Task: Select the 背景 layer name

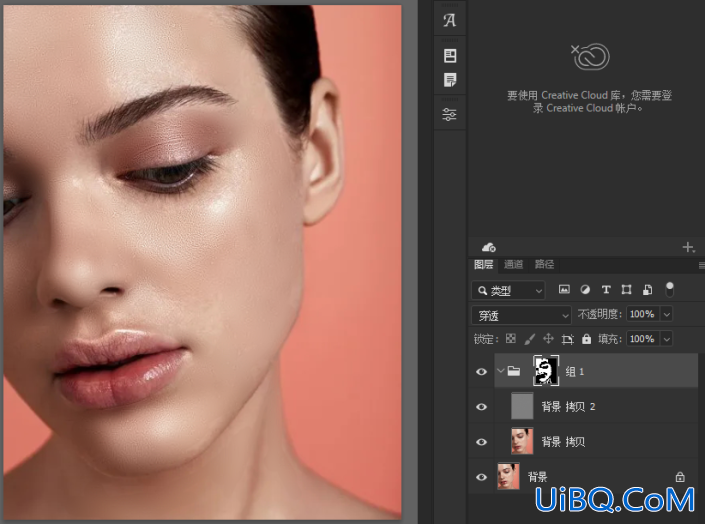Action: [537, 477]
